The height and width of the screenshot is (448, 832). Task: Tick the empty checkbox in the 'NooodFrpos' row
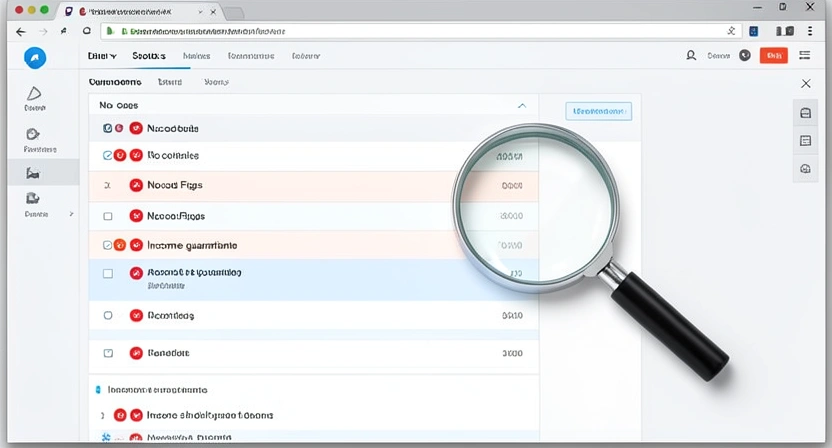coord(108,216)
